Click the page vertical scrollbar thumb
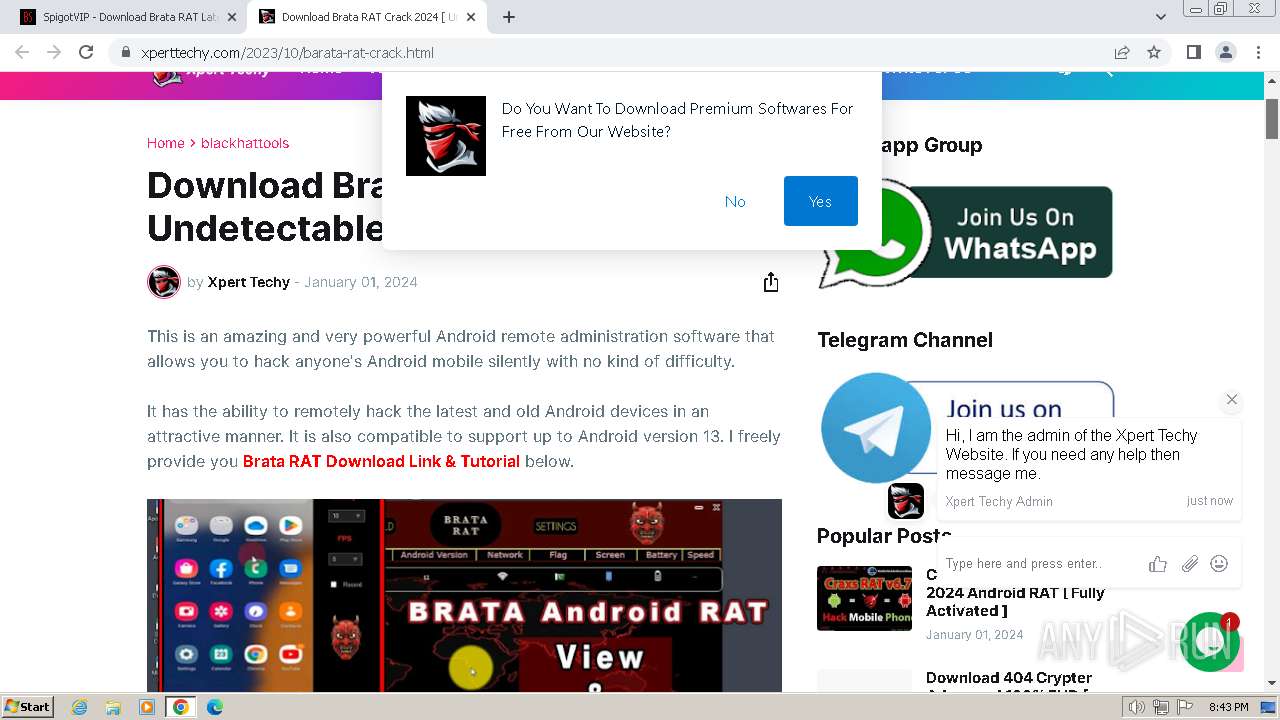The height and width of the screenshot is (720, 1280). pos(1272,119)
